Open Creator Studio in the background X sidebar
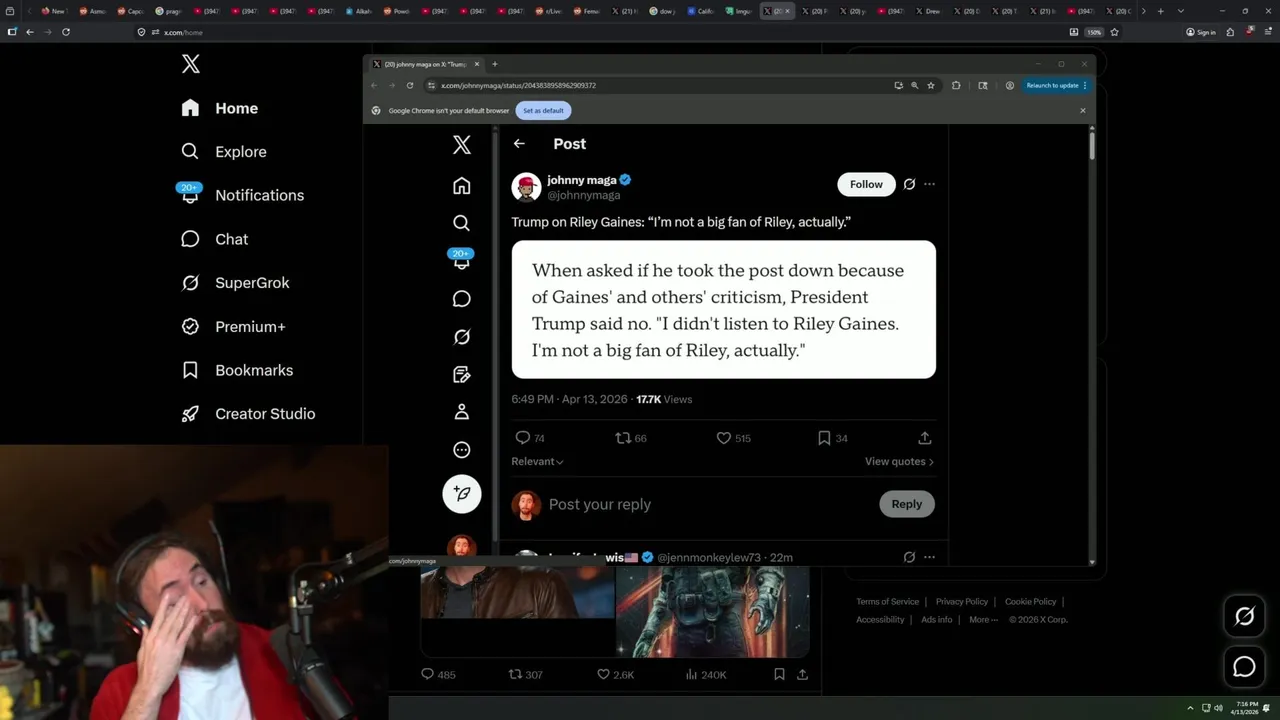 [248, 414]
